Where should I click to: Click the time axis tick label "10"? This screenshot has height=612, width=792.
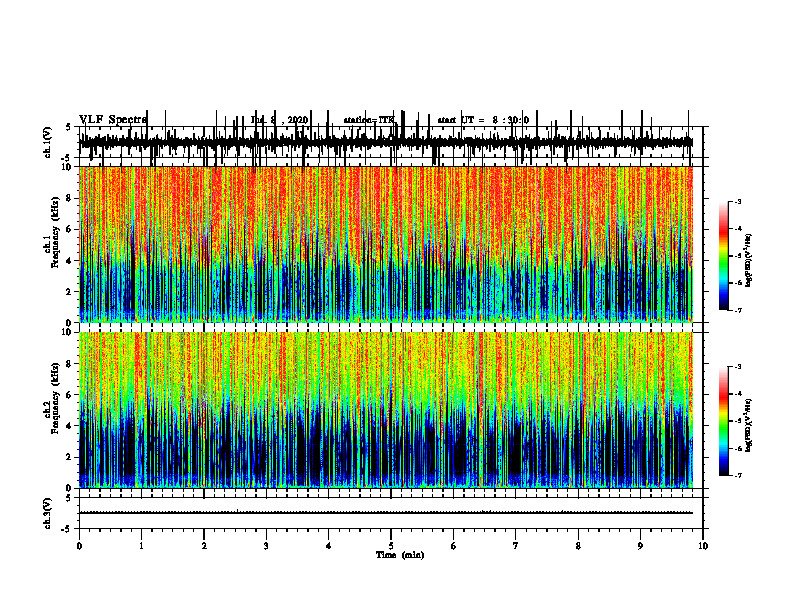(703, 546)
